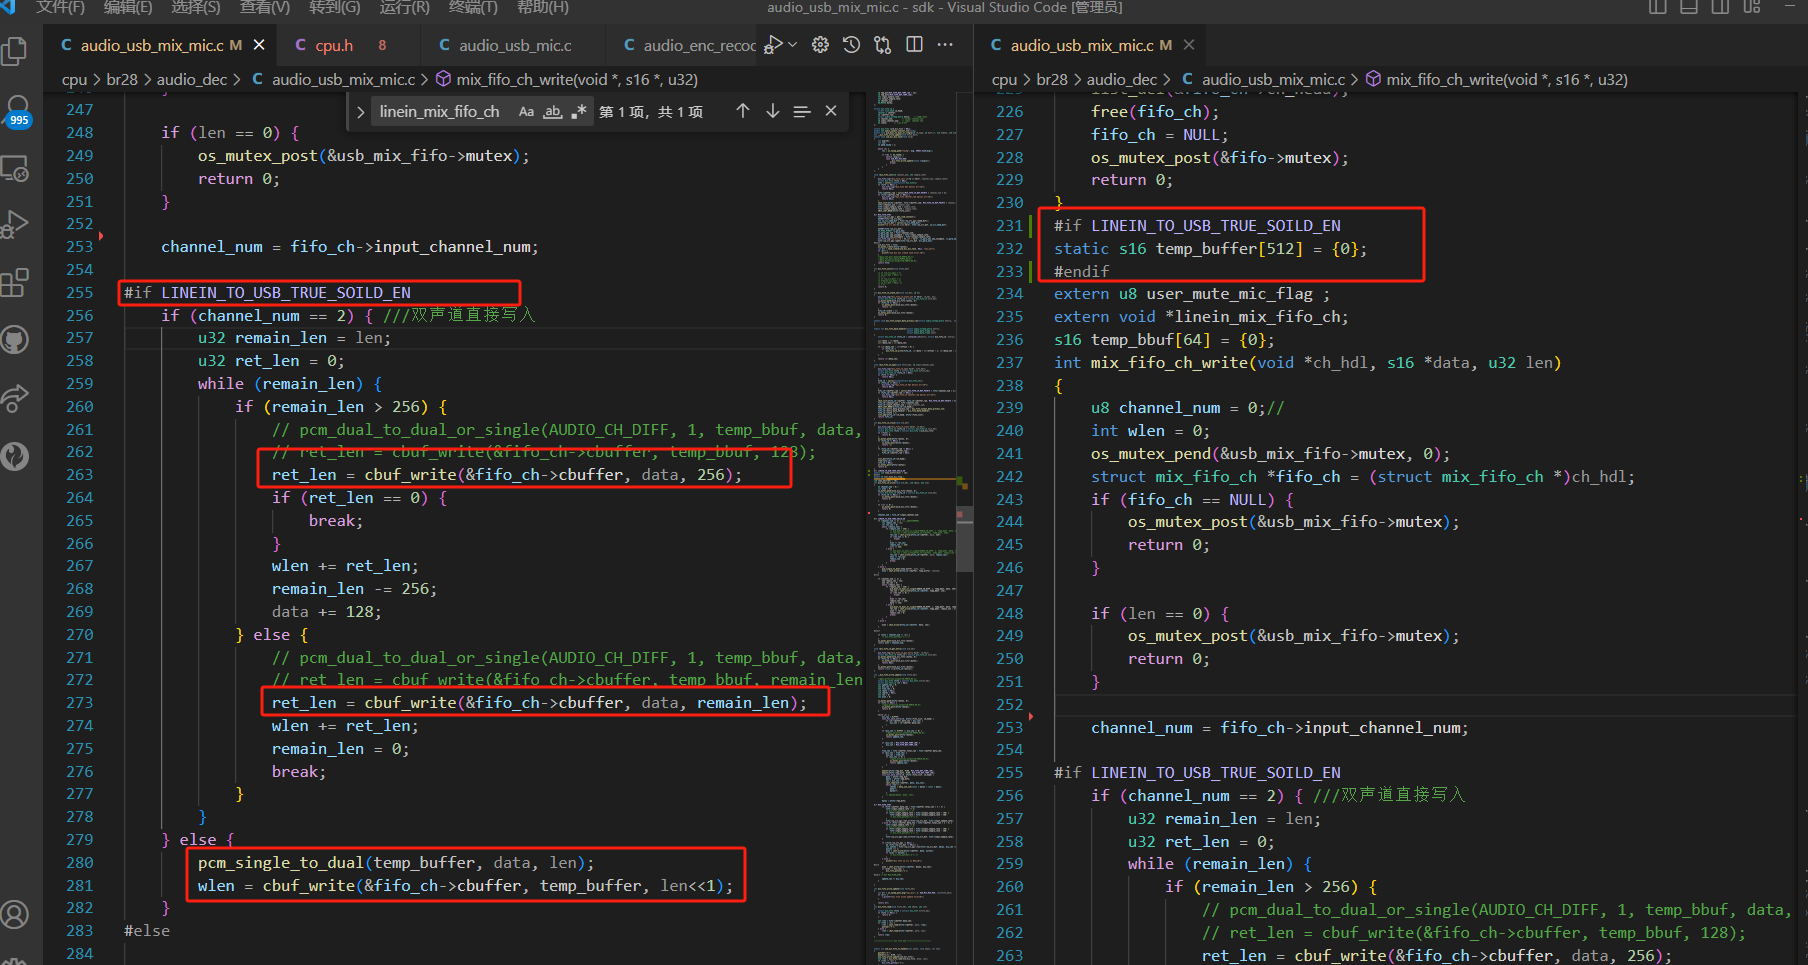Click the left editor minimap slider
The width and height of the screenshot is (1808, 965).
pos(964,538)
